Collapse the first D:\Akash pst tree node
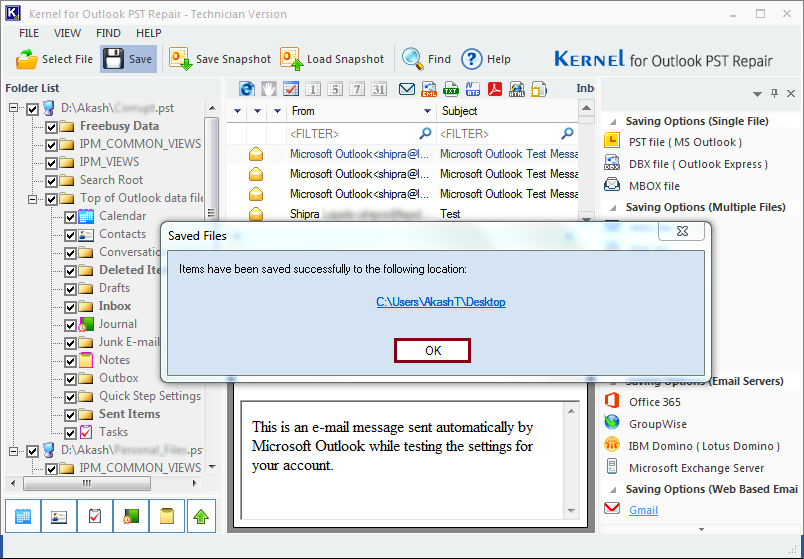The image size is (804, 559). coord(14,108)
